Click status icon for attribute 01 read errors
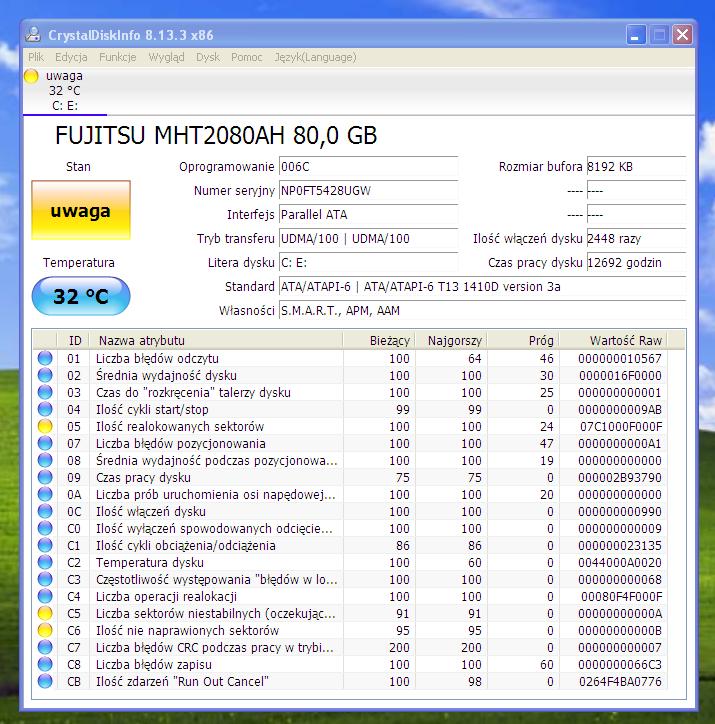 pyautogui.click(x=45, y=358)
